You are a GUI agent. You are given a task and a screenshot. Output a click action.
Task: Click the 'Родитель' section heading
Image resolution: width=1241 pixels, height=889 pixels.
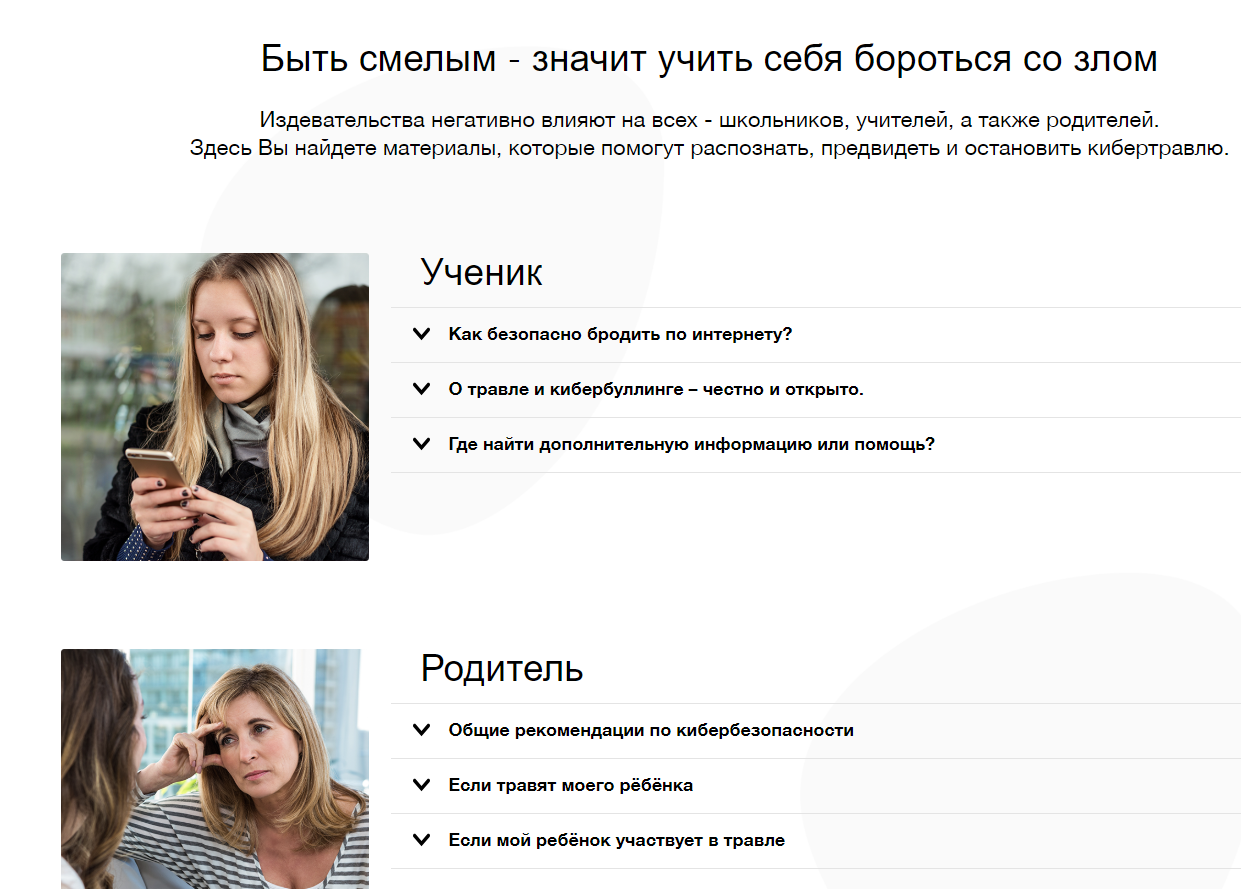tap(502, 668)
